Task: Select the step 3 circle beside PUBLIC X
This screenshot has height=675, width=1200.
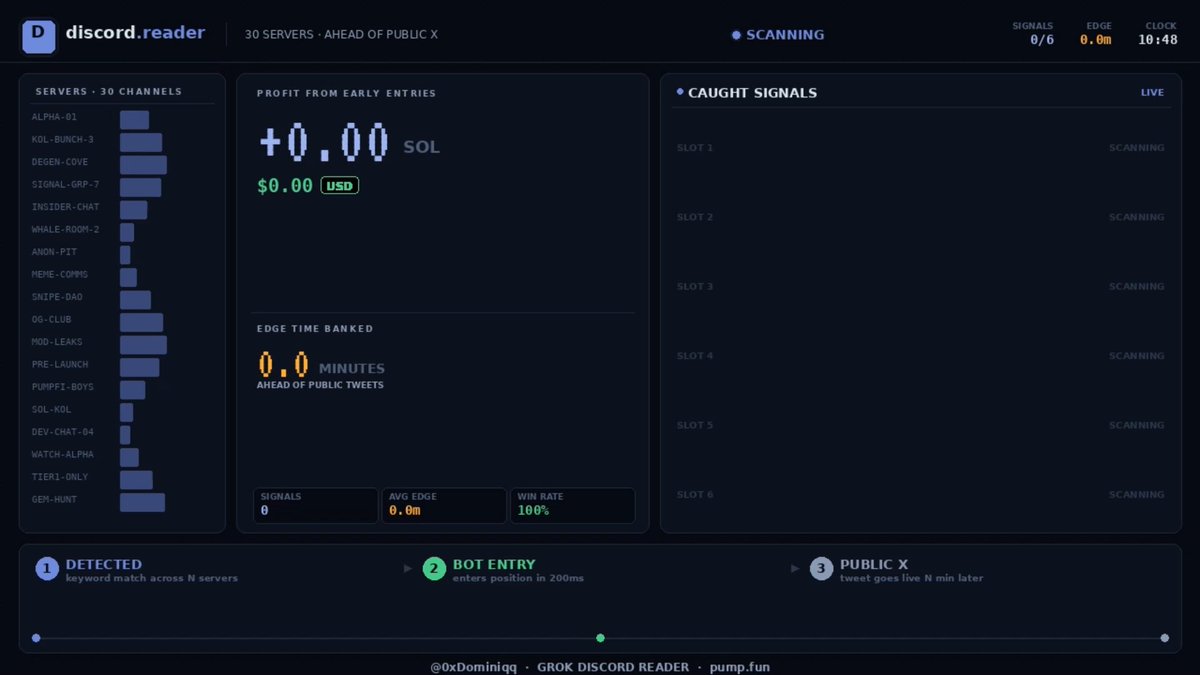Action: (821, 569)
